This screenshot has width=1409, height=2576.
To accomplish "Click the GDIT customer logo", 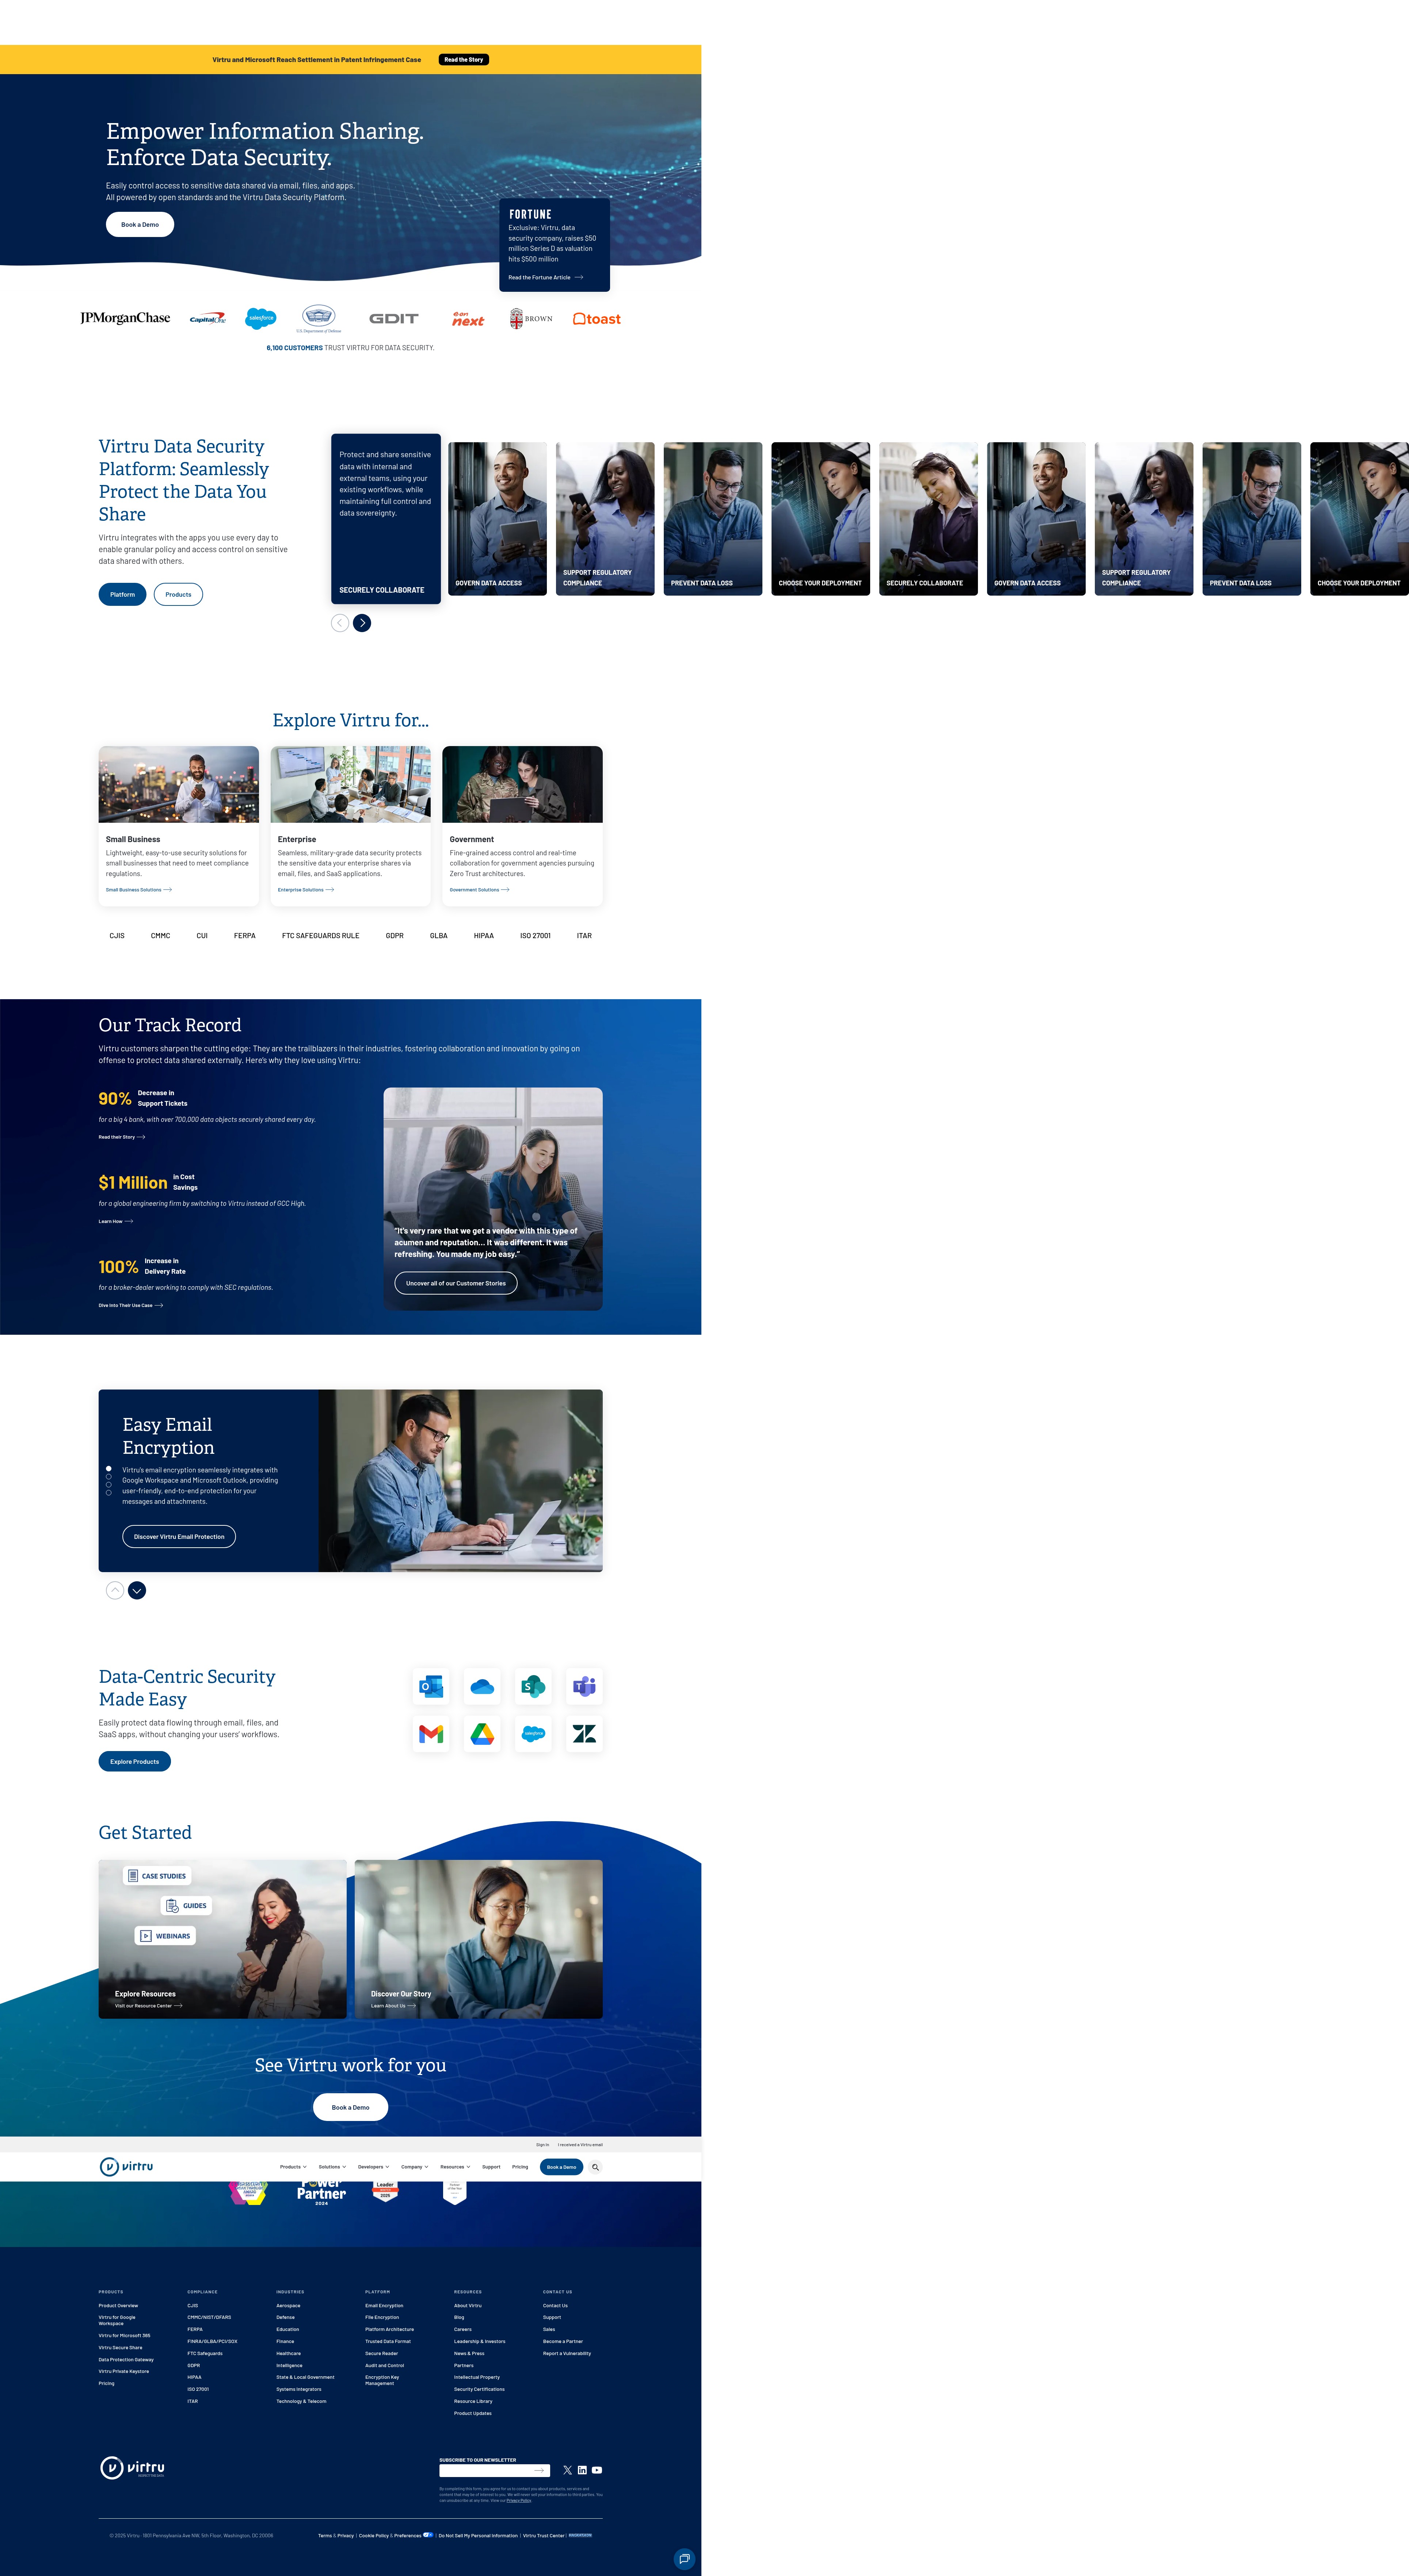I will coord(394,319).
